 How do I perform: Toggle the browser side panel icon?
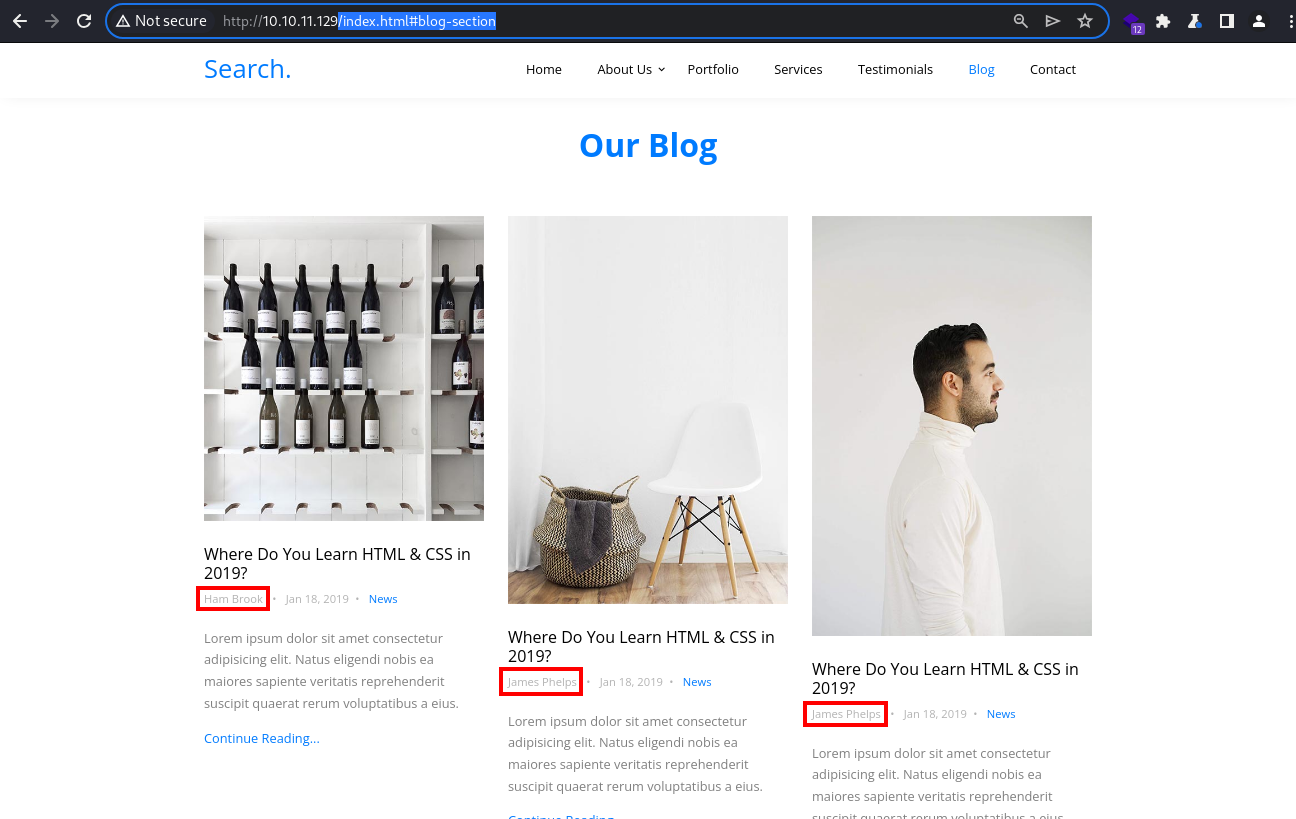[x=1227, y=21]
